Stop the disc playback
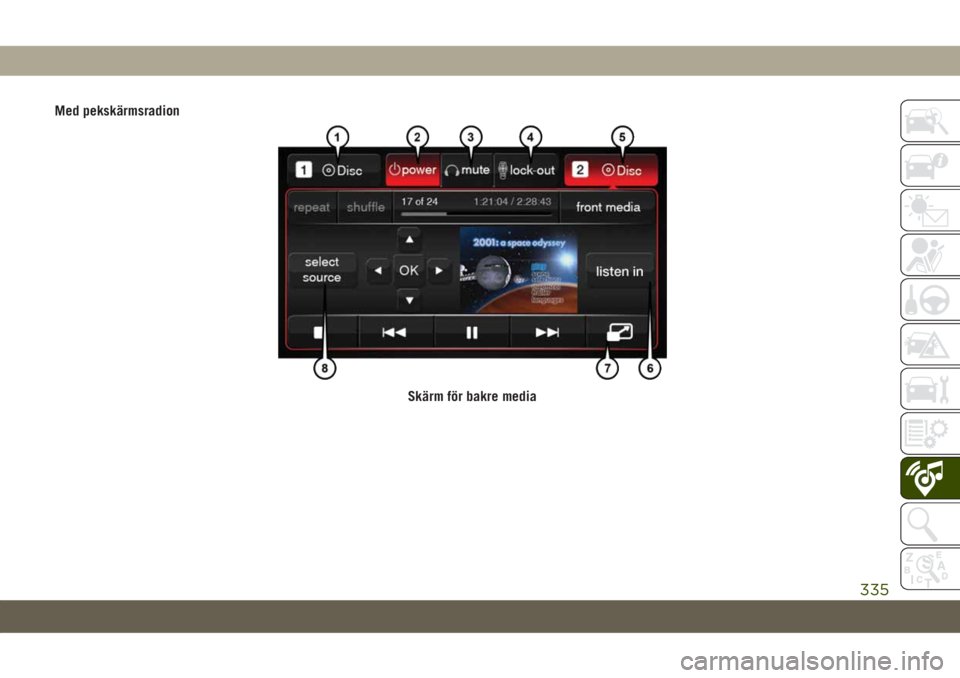Viewport: 960px width, 678px height. point(322,332)
